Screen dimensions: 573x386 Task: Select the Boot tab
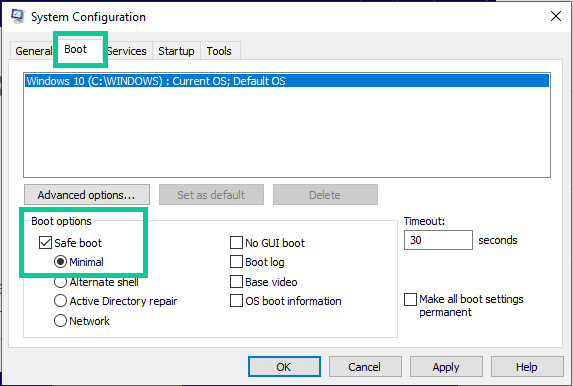coord(76,49)
